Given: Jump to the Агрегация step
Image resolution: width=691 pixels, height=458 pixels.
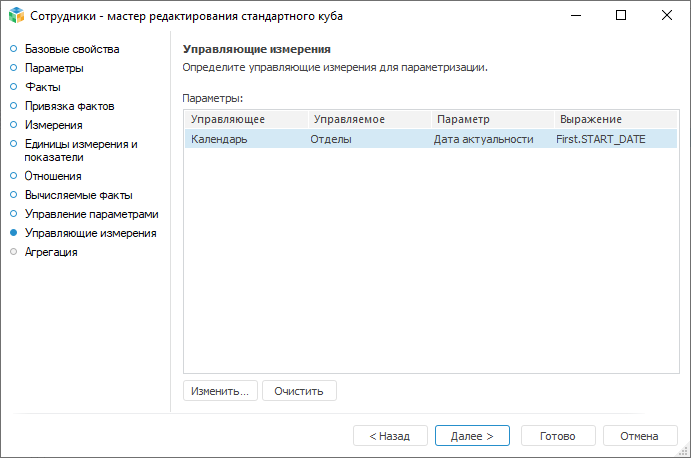Looking at the screenshot, I should point(51,252).
